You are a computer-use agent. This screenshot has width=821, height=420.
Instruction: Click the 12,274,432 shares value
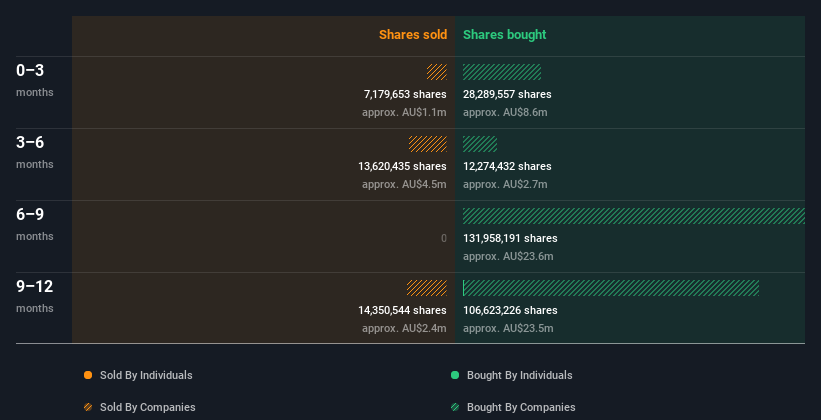coord(507,166)
